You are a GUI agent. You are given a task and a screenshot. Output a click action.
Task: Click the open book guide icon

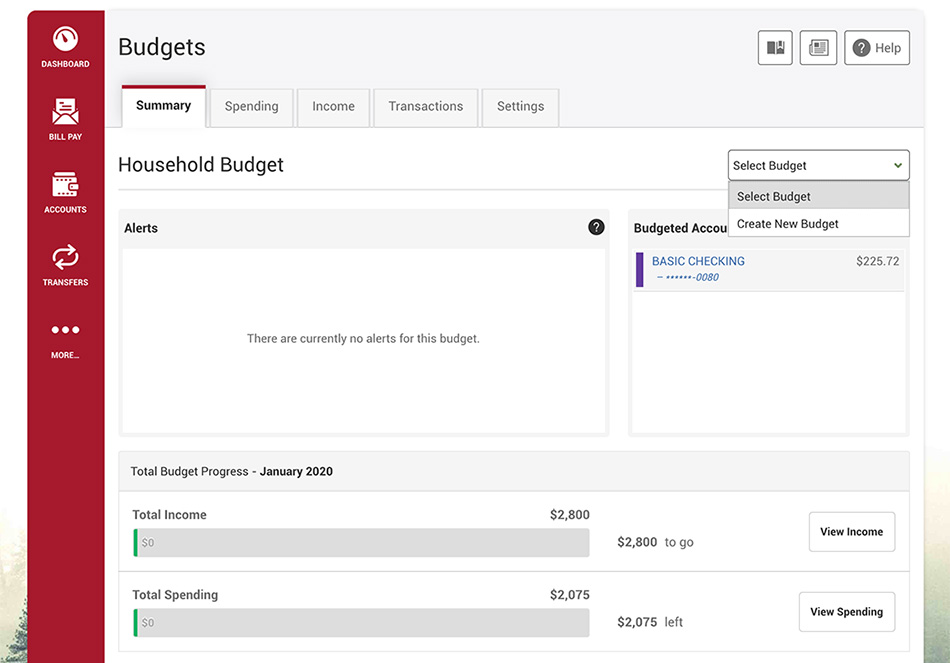pos(775,48)
